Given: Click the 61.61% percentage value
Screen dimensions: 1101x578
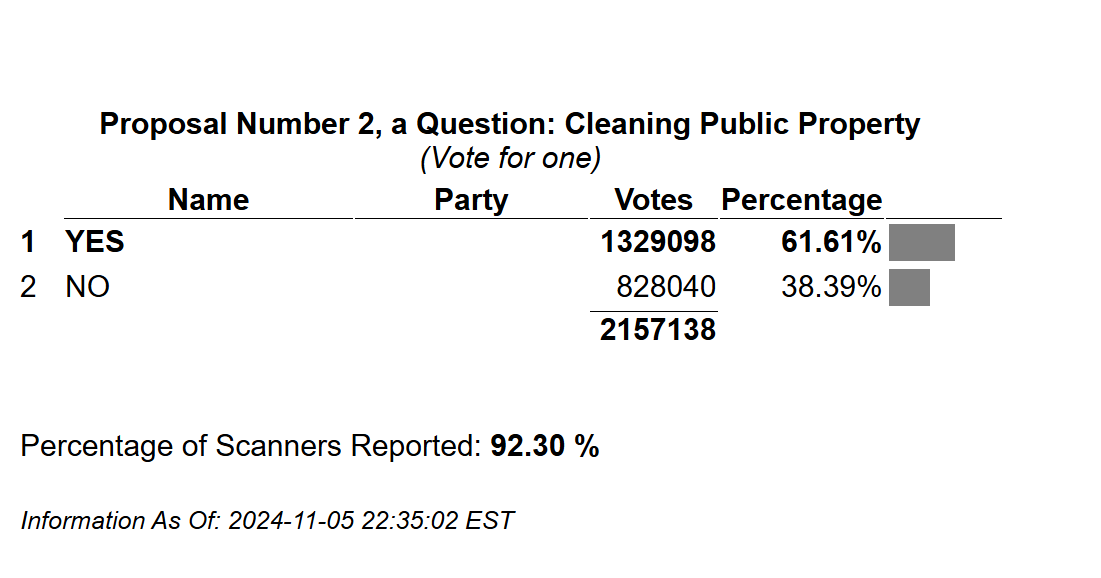Looking at the screenshot, I should (x=831, y=242).
